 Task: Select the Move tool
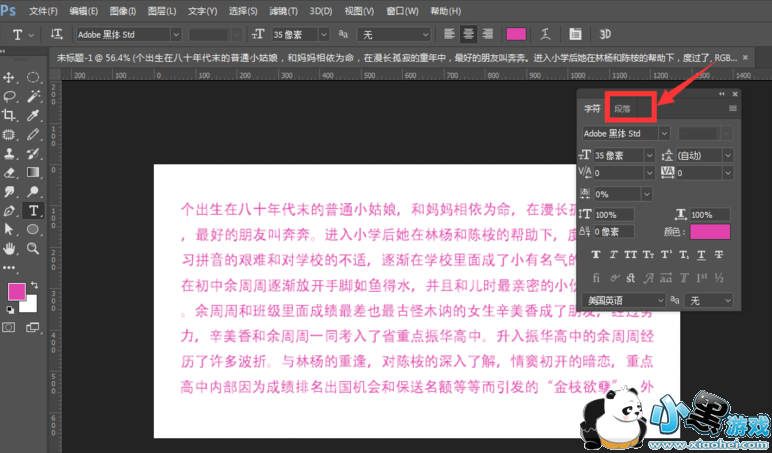9,77
